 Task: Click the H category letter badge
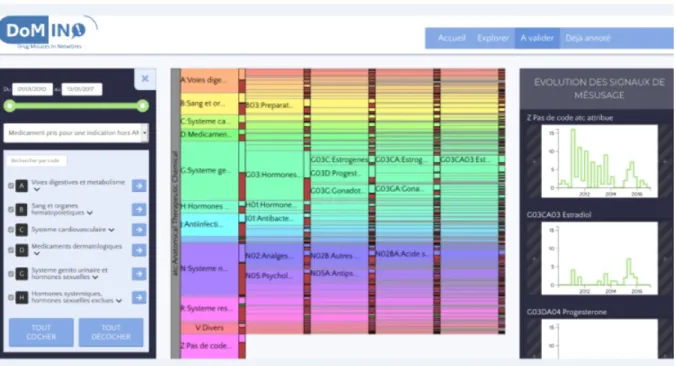tap(22, 297)
